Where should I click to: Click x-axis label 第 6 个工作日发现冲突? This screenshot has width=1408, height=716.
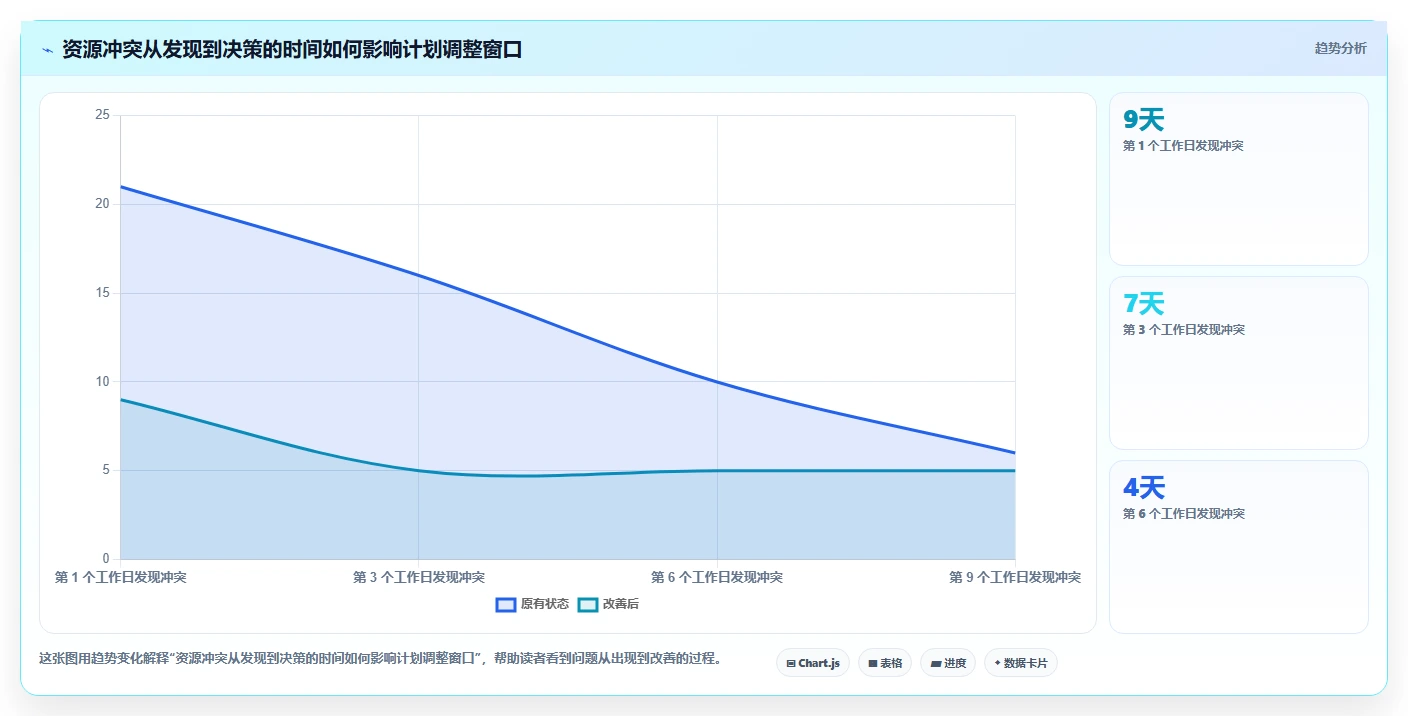tap(717, 578)
